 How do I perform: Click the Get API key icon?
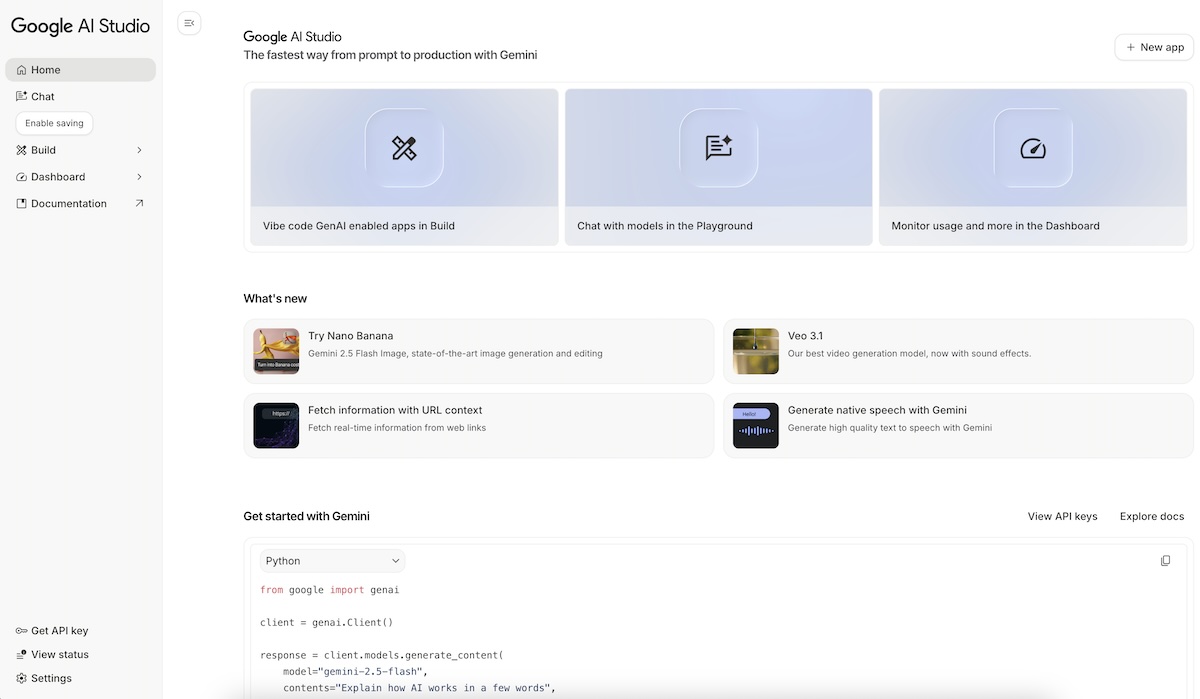point(21,630)
